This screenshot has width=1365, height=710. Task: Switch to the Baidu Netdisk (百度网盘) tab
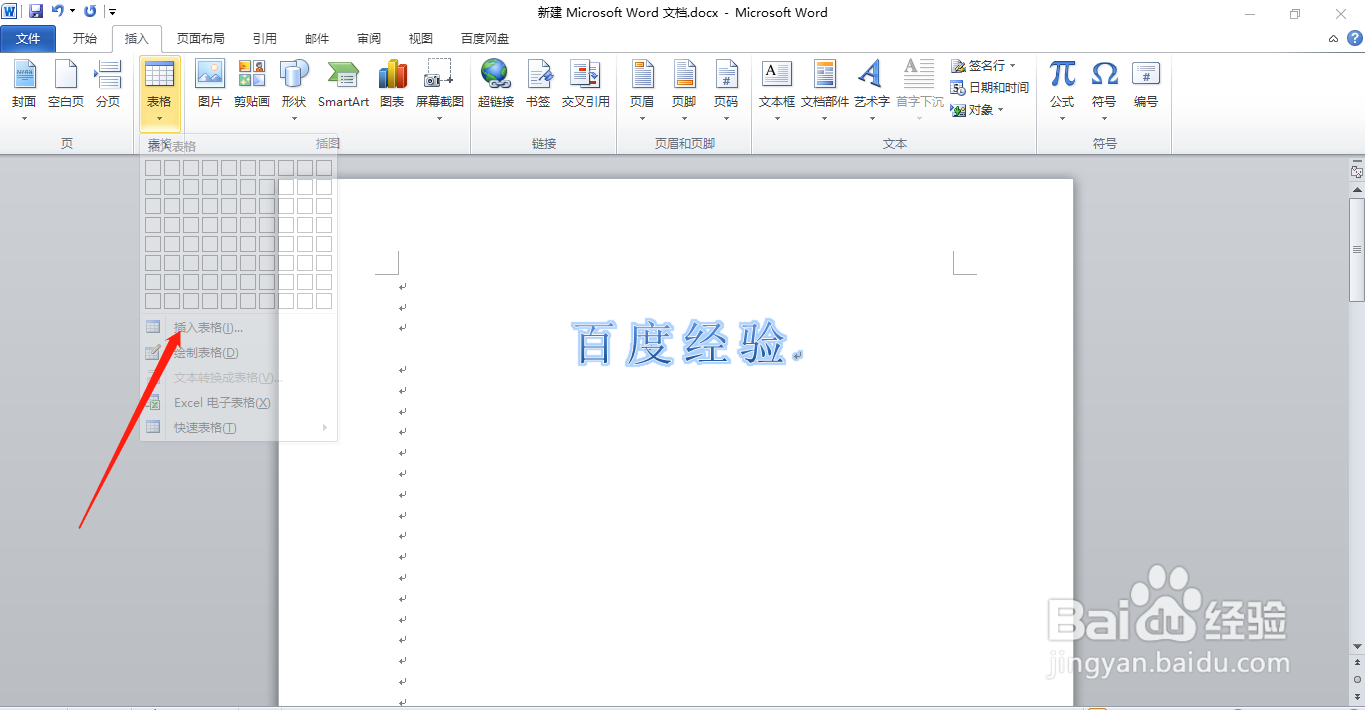click(x=485, y=39)
